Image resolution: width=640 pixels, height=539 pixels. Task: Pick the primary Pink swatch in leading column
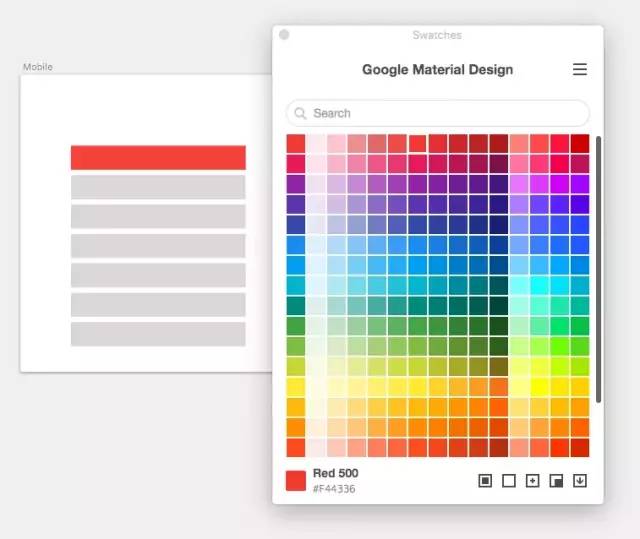pyautogui.click(x=296, y=164)
